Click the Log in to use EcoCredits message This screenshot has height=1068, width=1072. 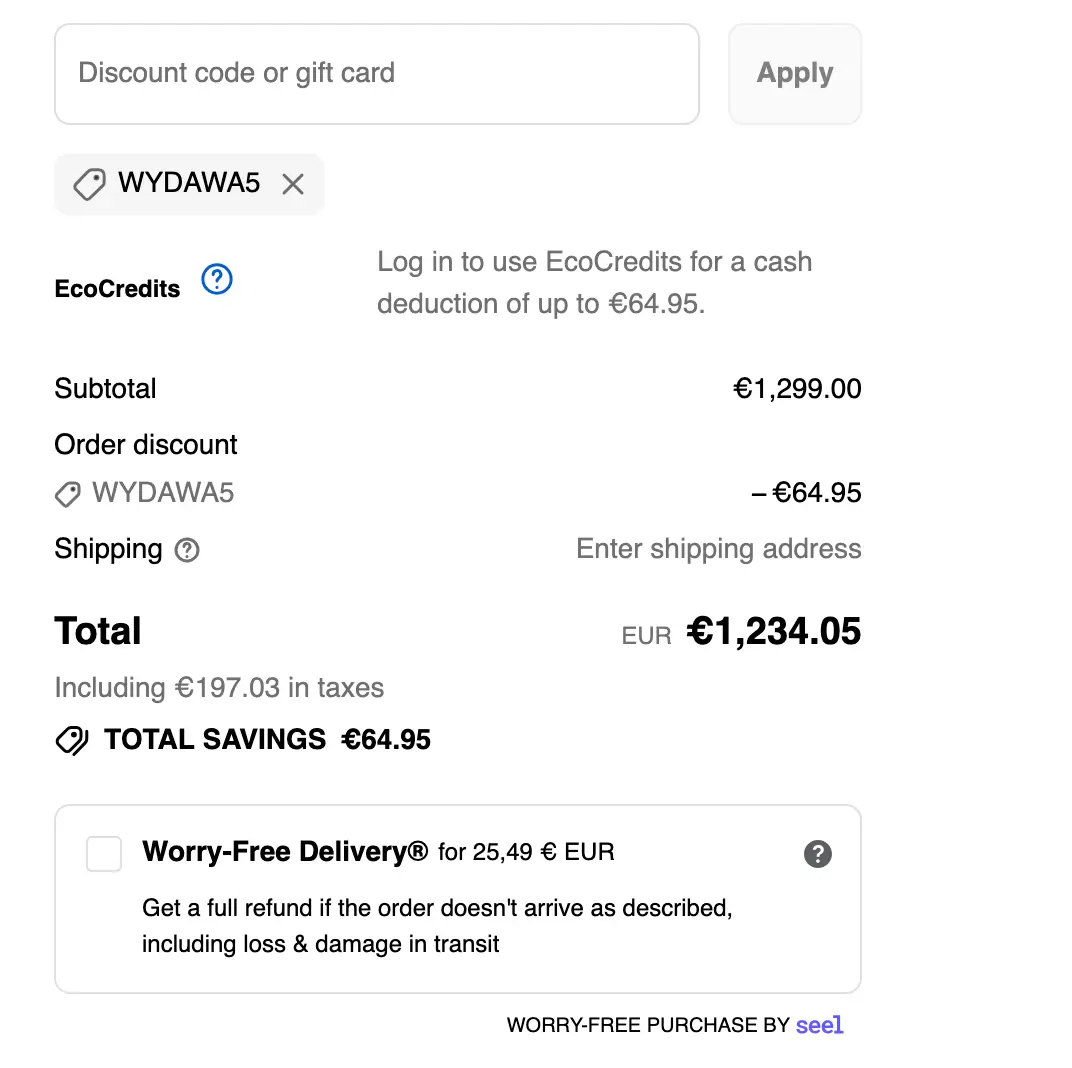[594, 282]
